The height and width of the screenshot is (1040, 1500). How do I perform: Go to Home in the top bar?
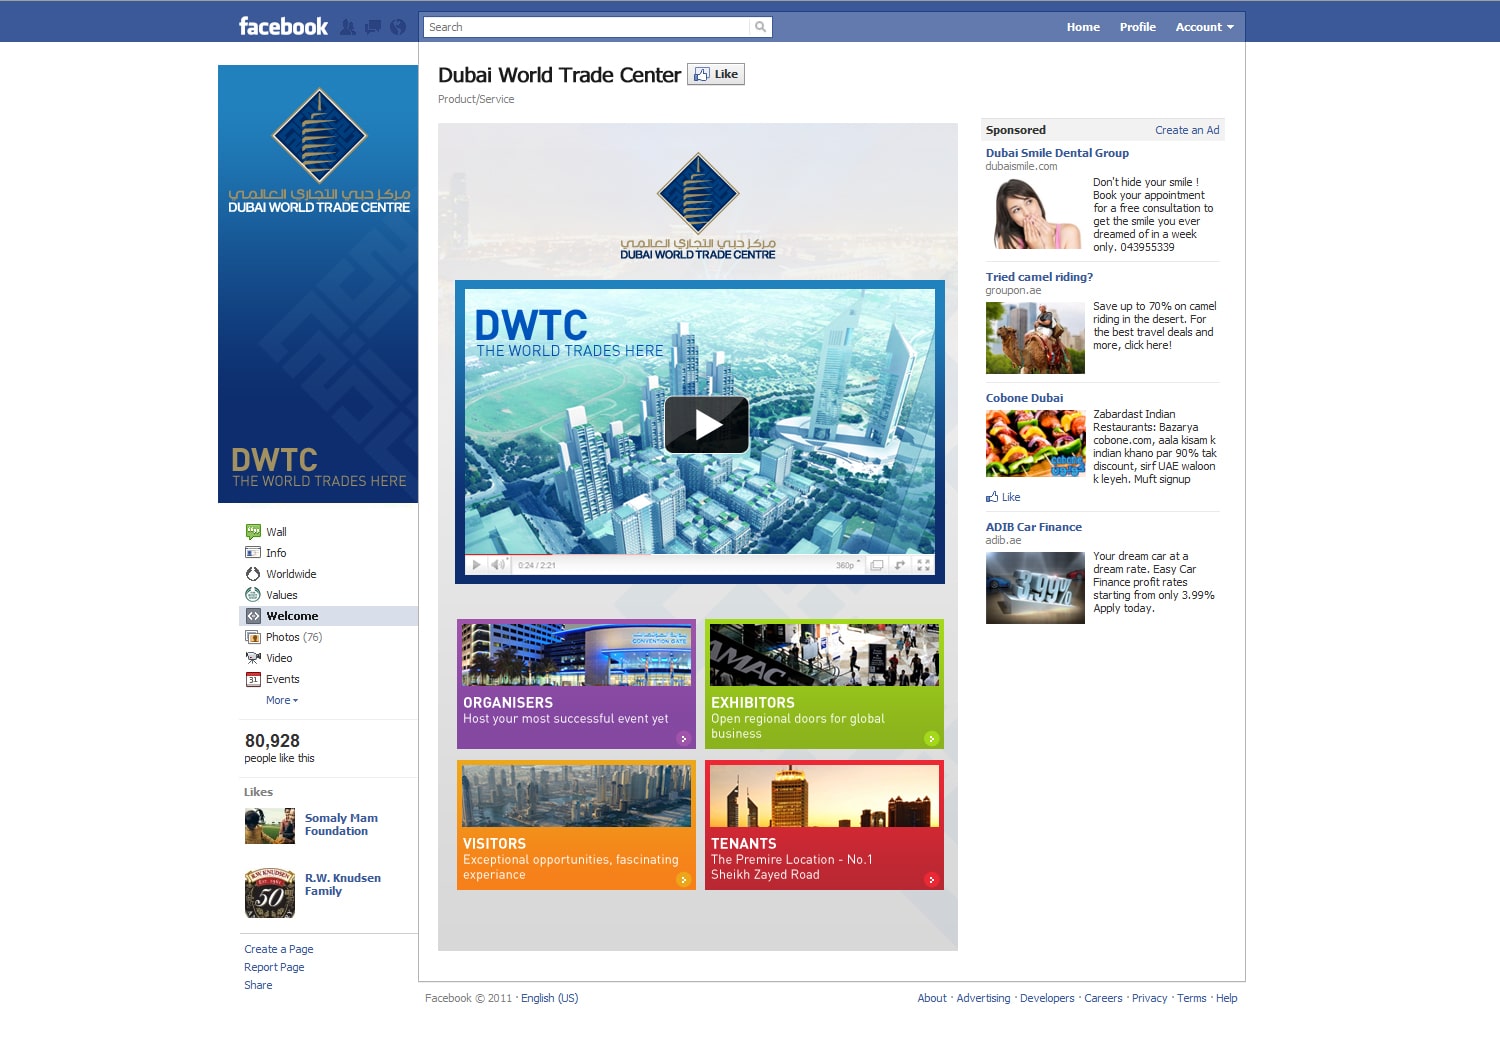[1083, 27]
